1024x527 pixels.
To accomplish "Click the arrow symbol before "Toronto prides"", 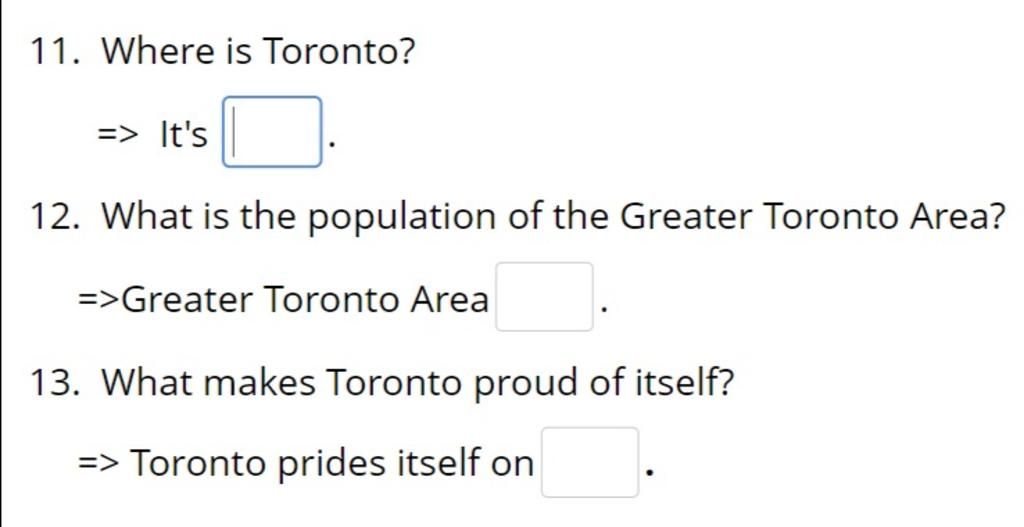I will click(99, 464).
